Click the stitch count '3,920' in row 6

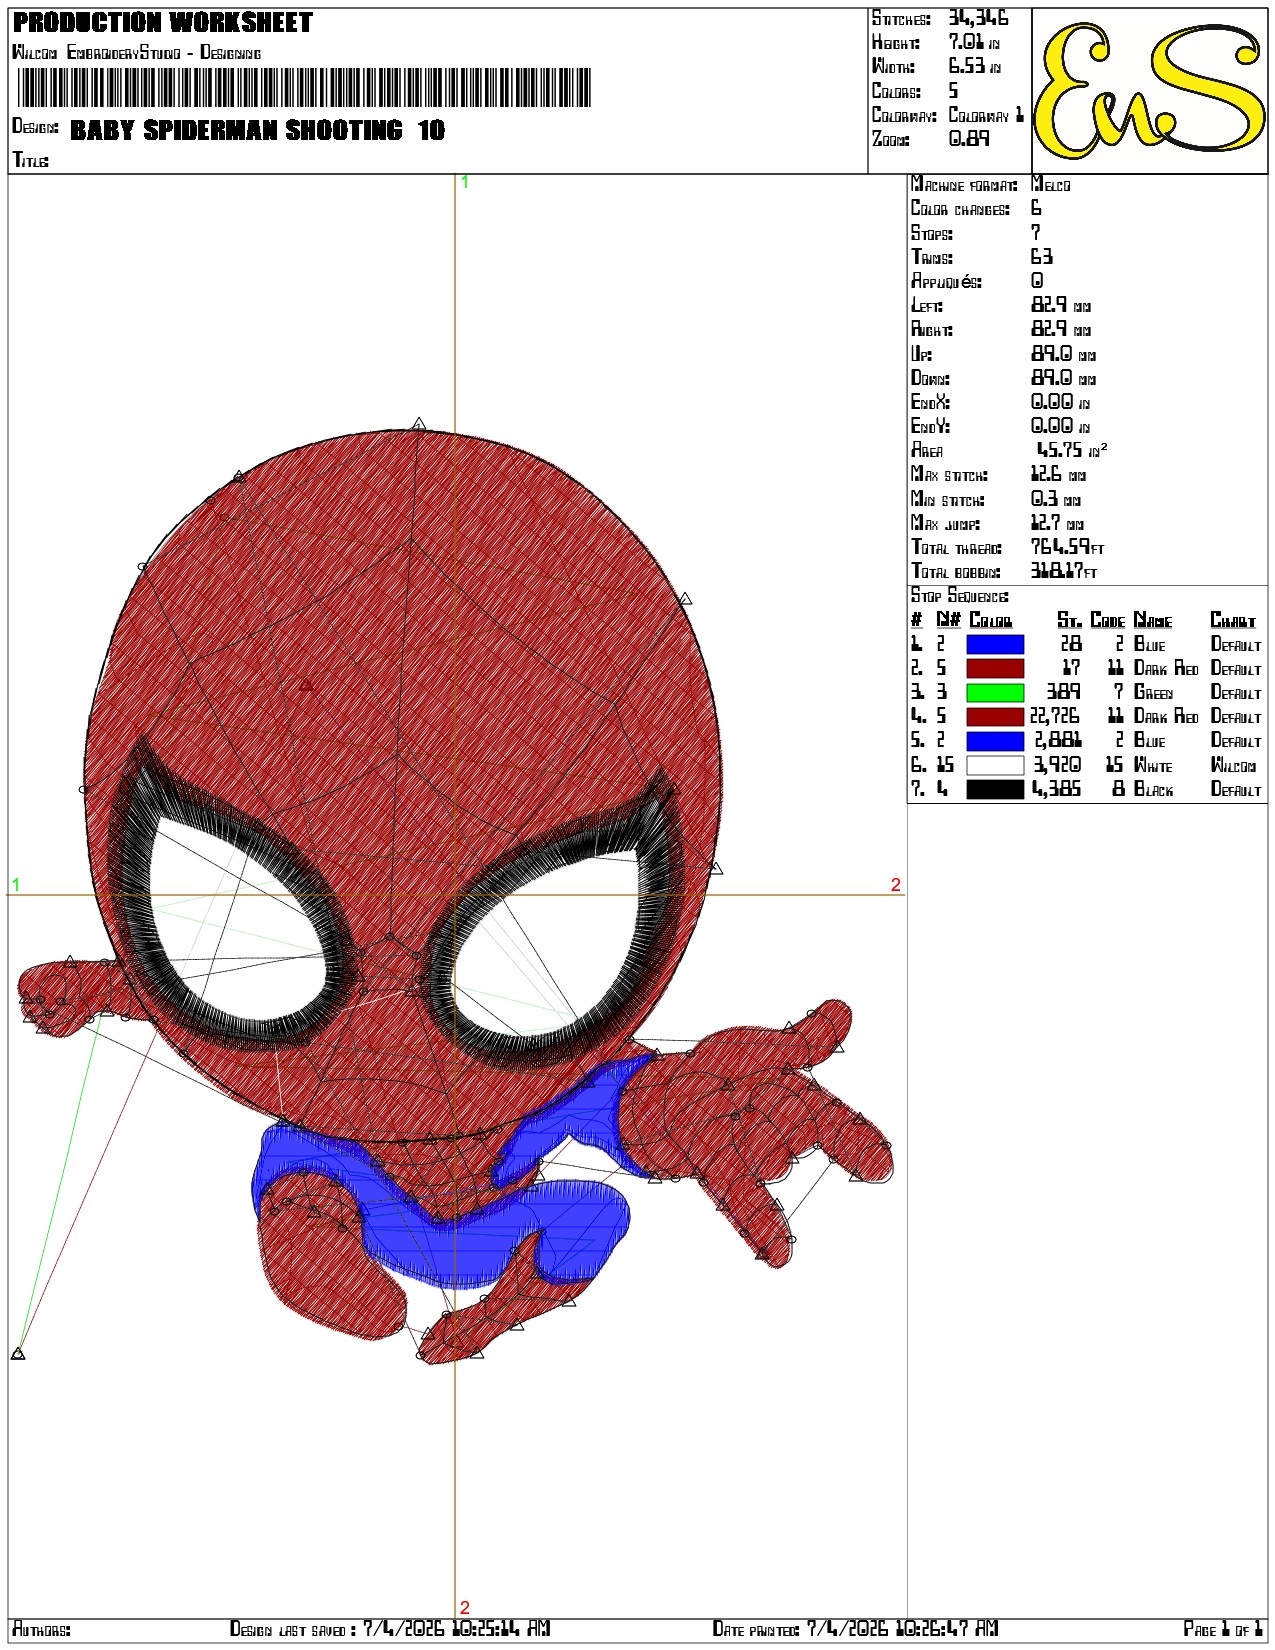click(x=1057, y=765)
